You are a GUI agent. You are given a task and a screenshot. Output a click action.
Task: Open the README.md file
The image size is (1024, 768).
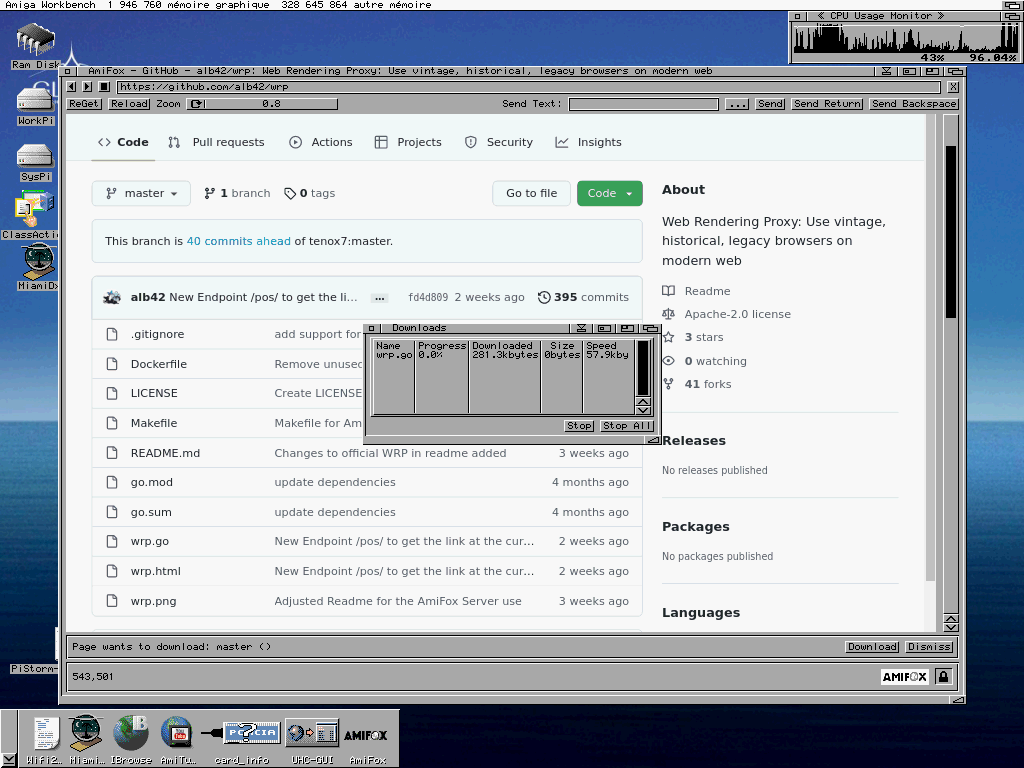click(165, 453)
